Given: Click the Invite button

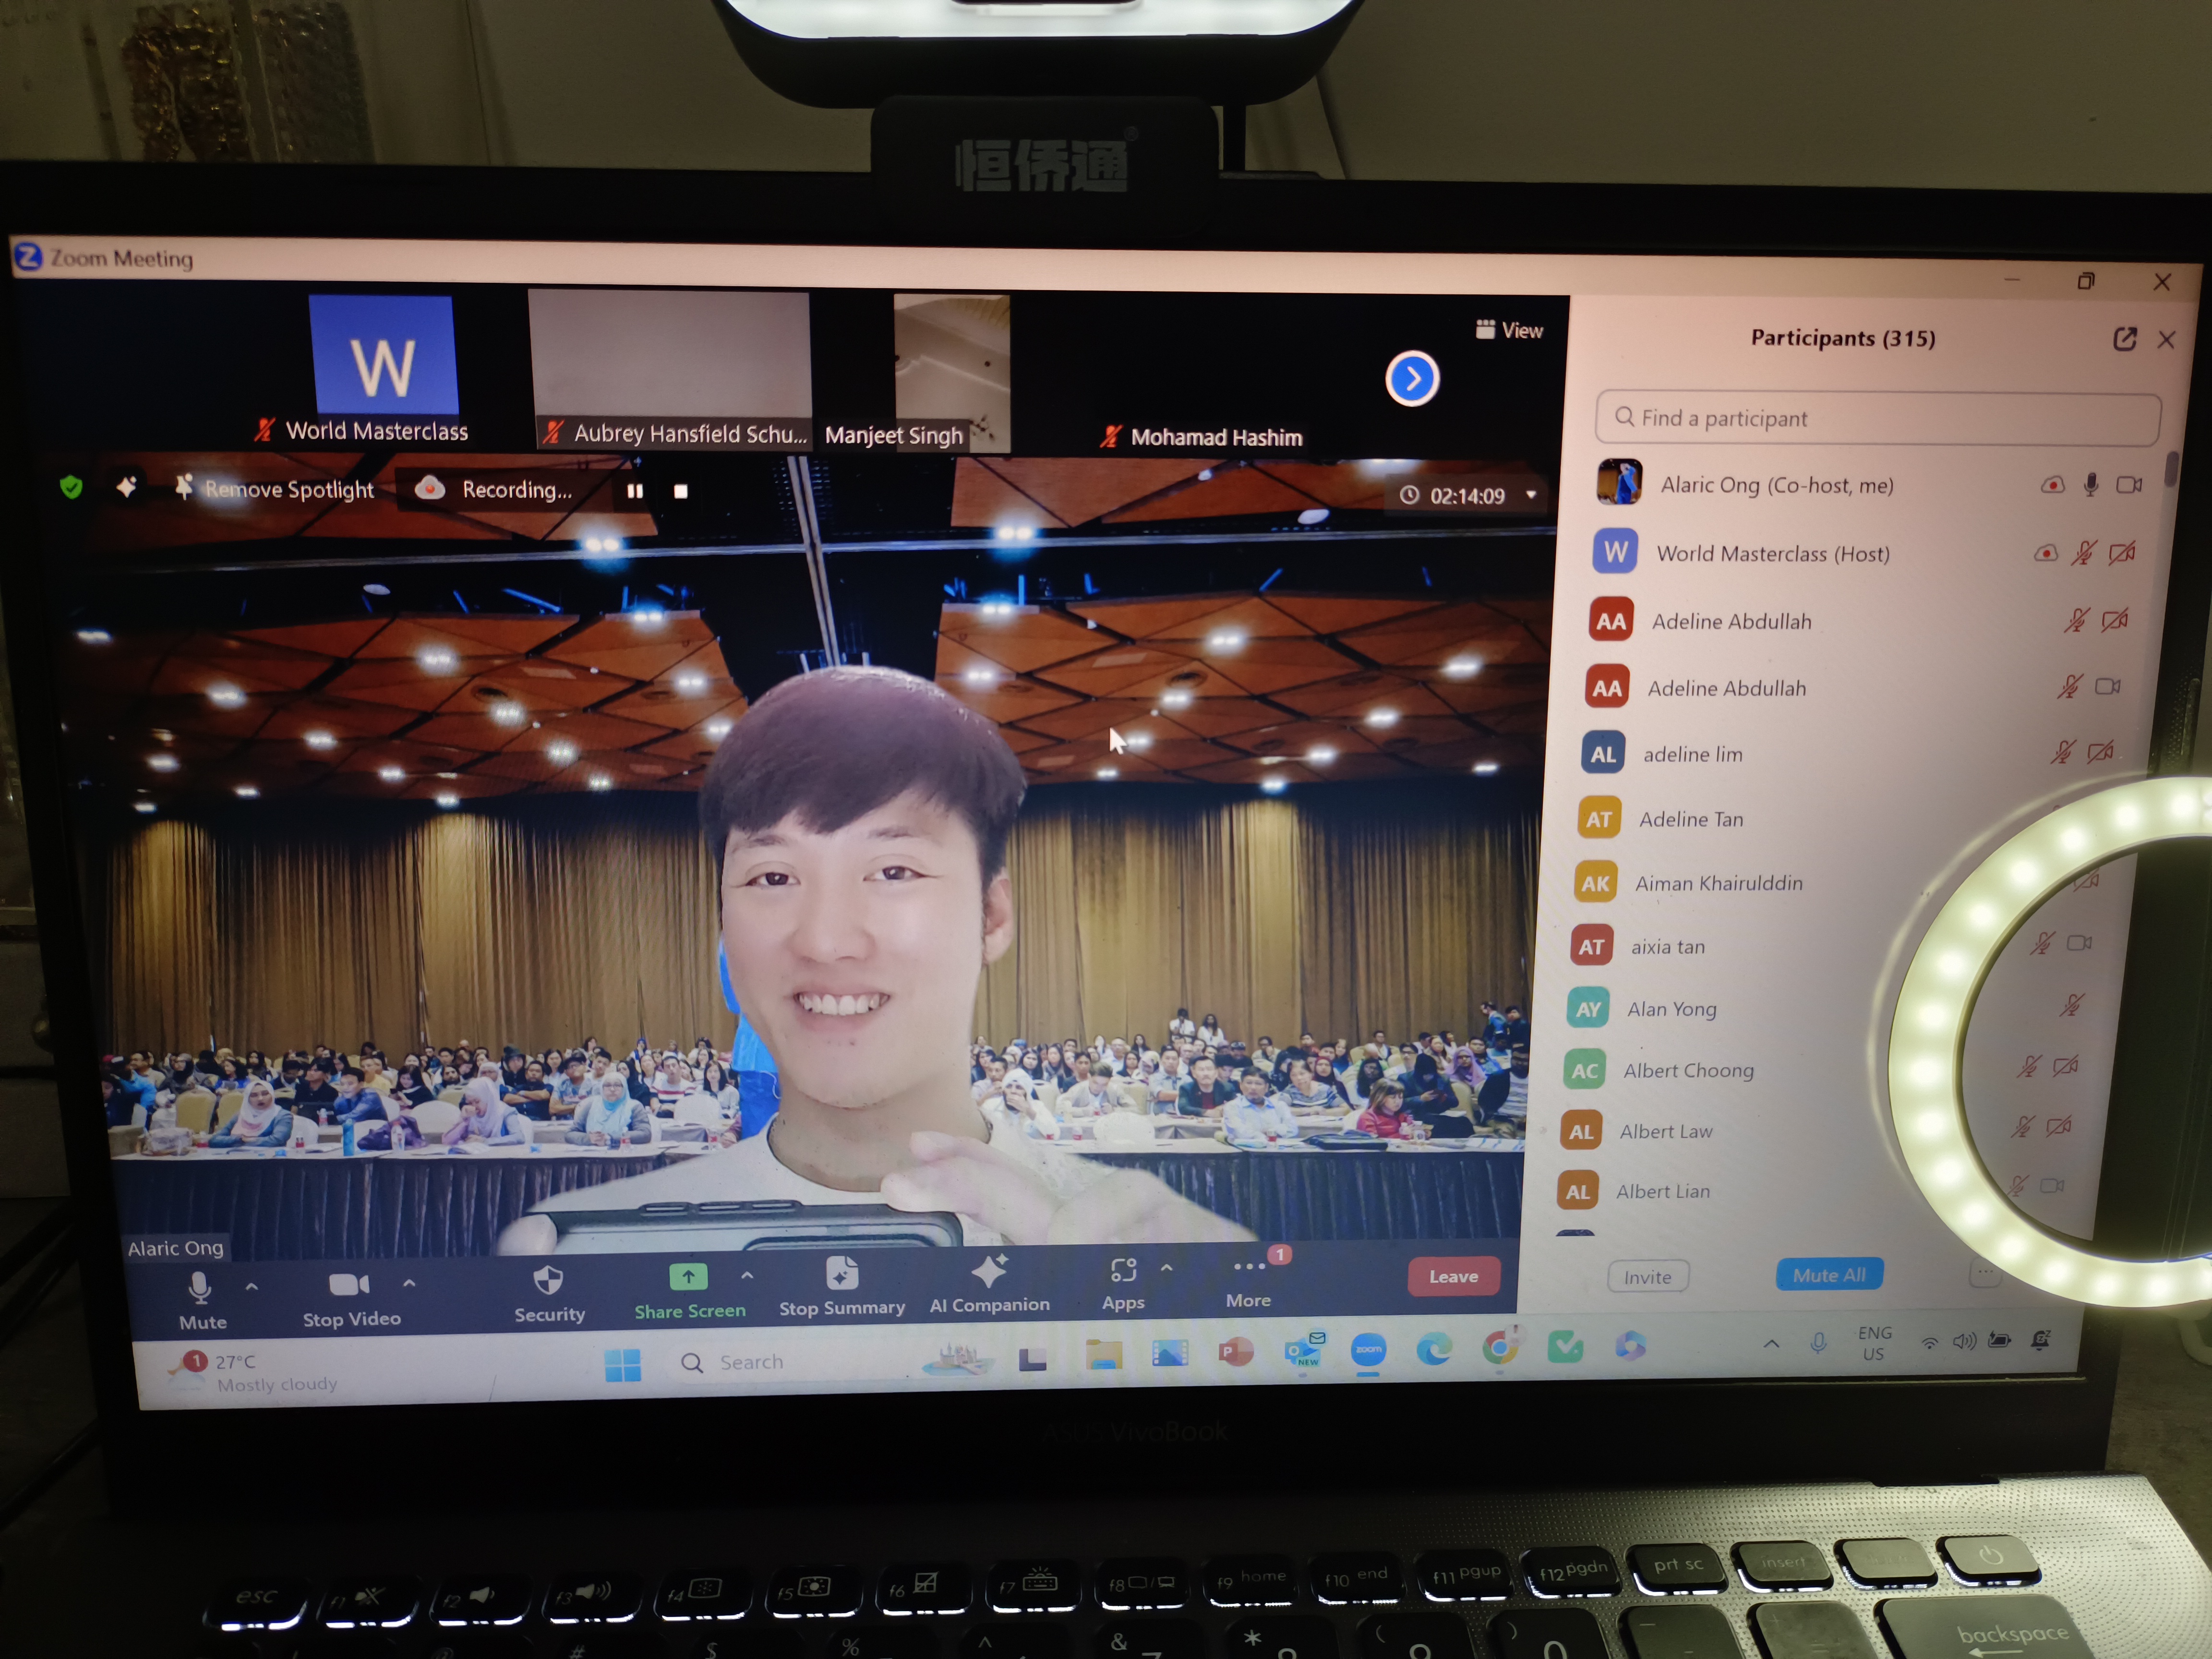Looking at the screenshot, I should [x=1647, y=1277].
